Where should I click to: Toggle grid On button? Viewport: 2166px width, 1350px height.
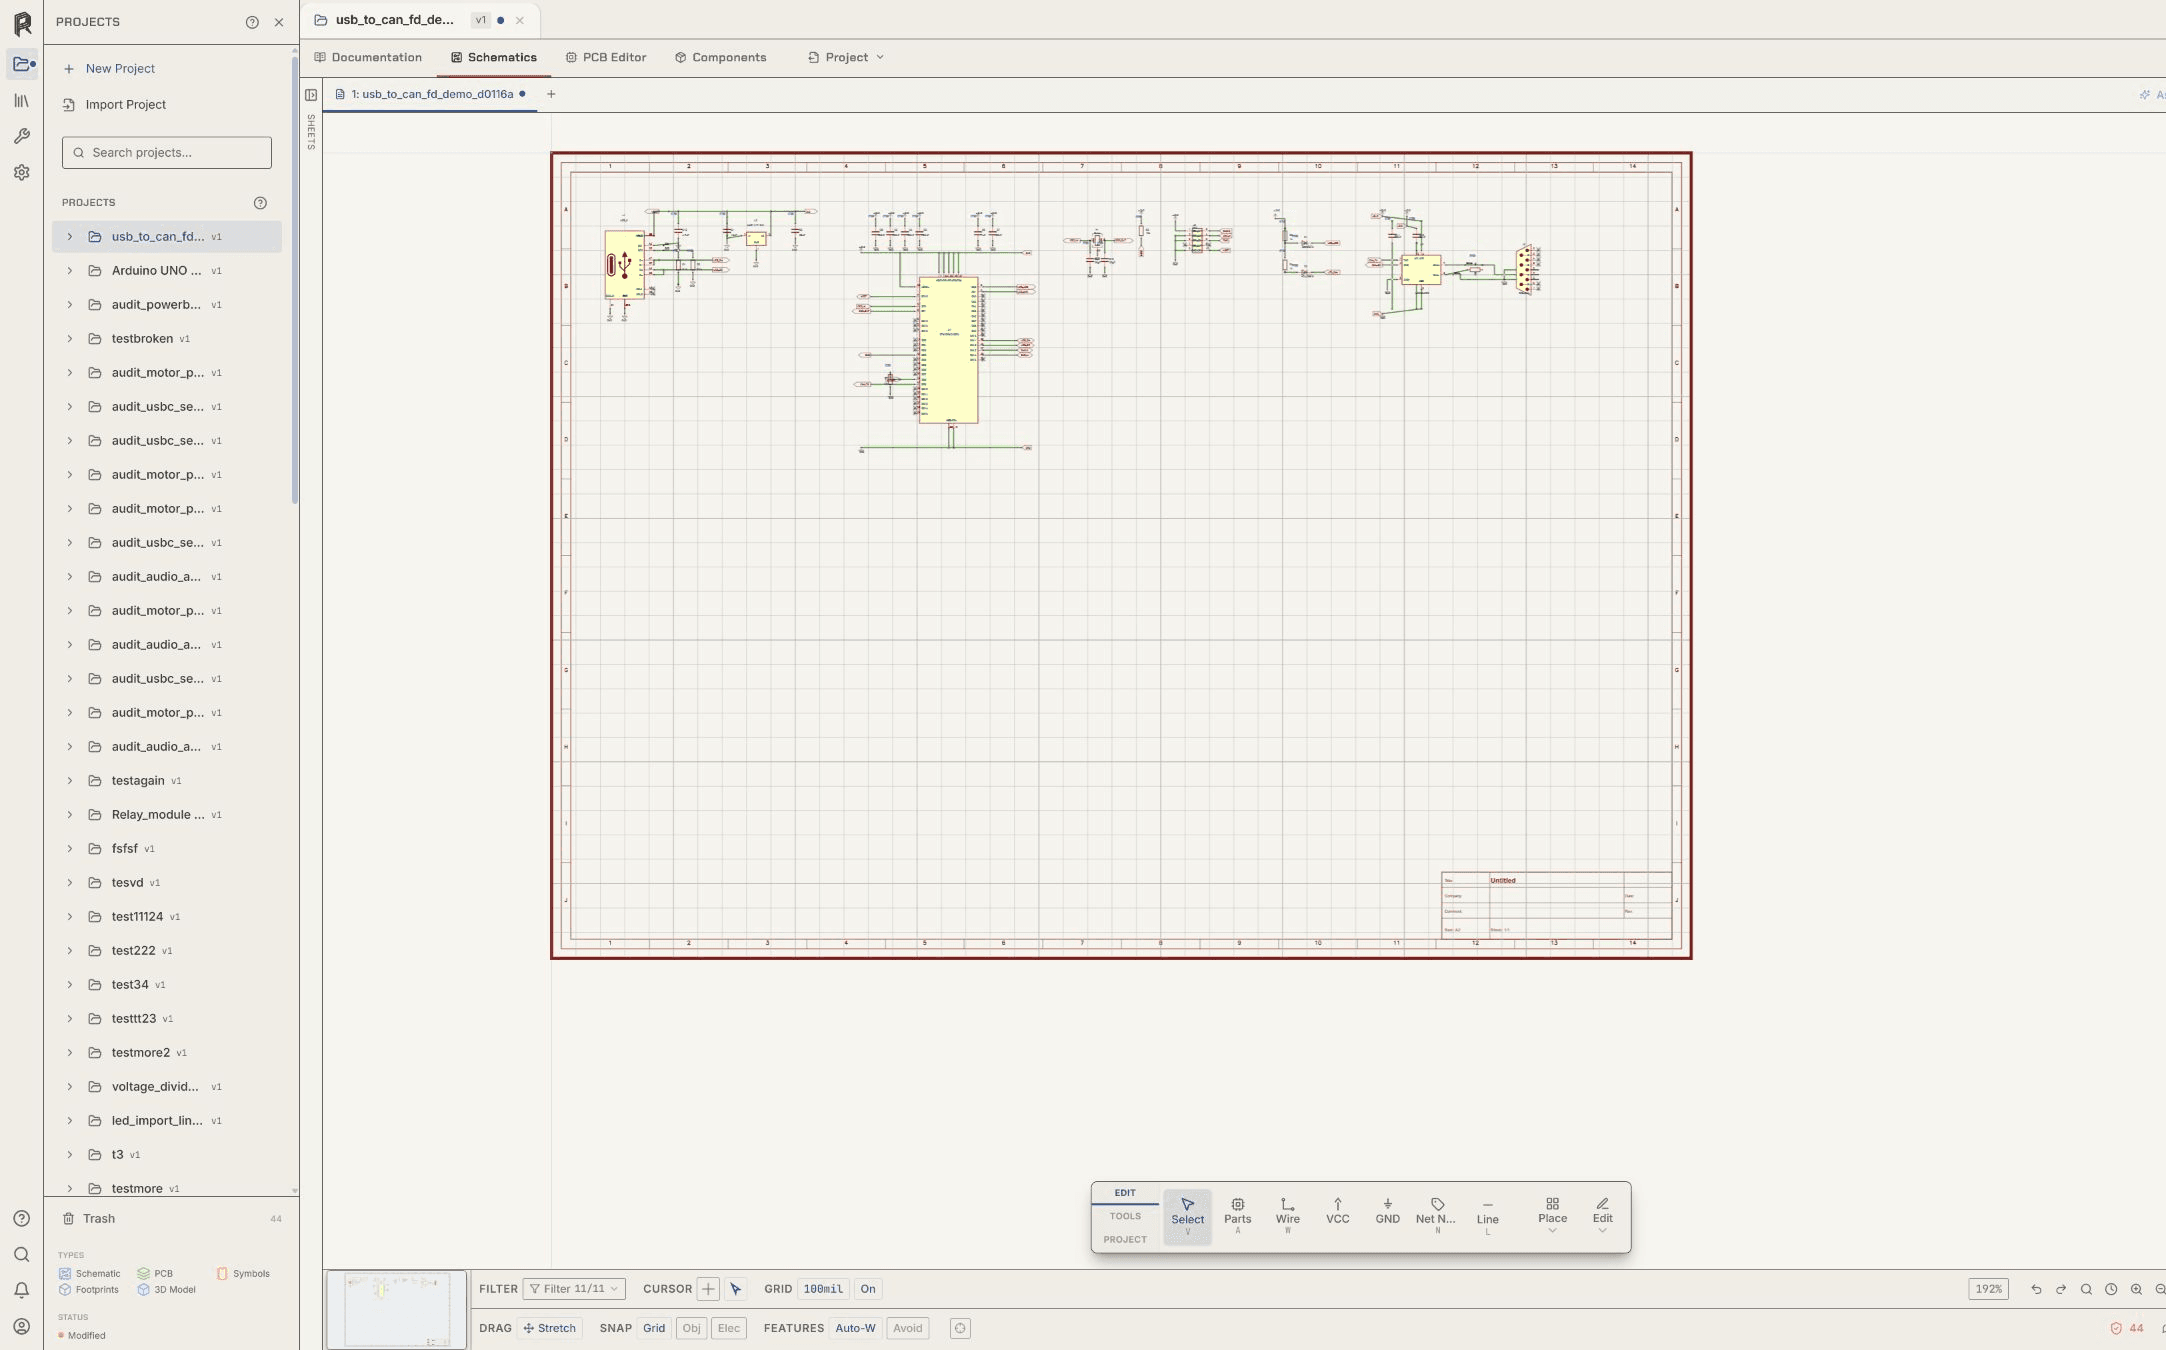tap(868, 1289)
